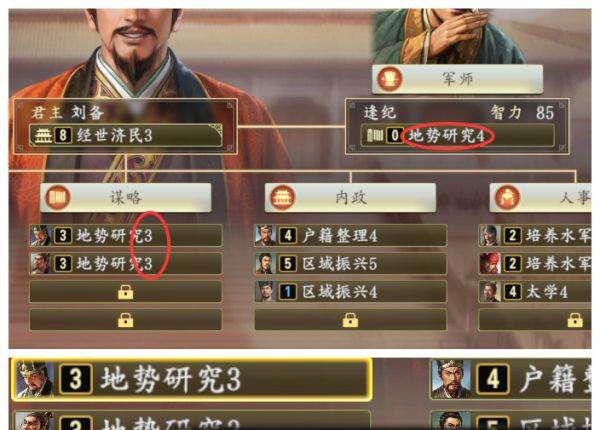This screenshot has height=430, width=600.
Task: Click officer portrait next to 区域振兴5
Action: click(266, 264)
